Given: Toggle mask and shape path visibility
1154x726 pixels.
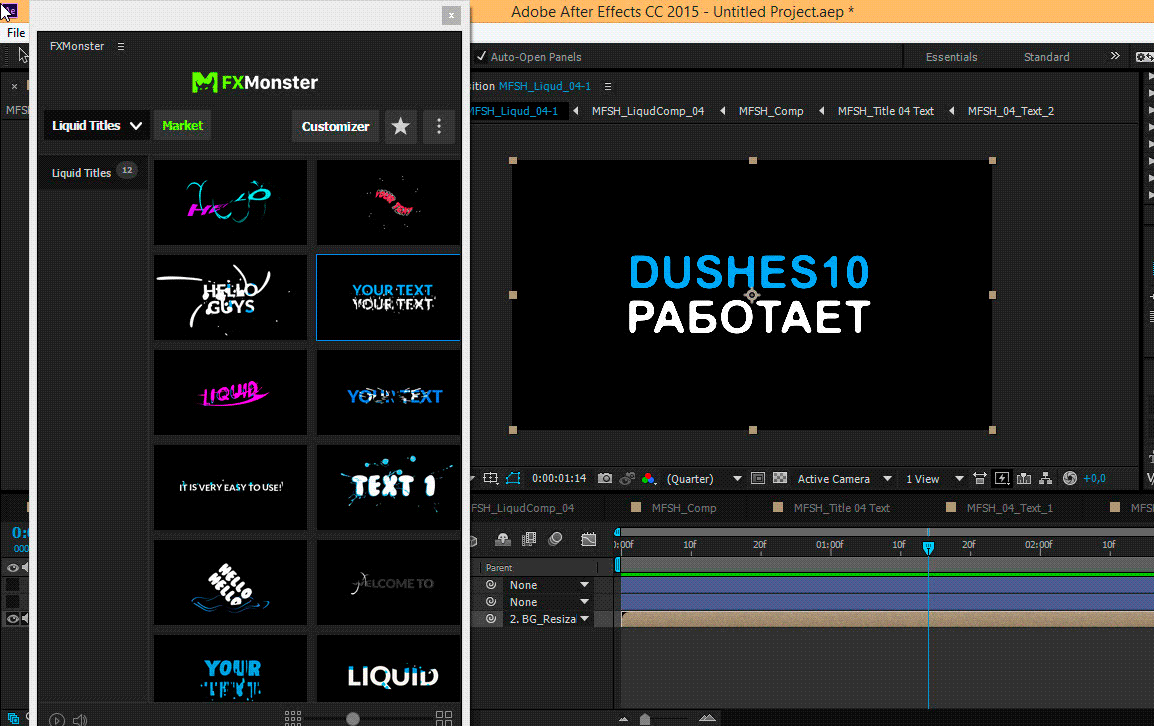Looking at the screenshot, I should pos(514,479).
